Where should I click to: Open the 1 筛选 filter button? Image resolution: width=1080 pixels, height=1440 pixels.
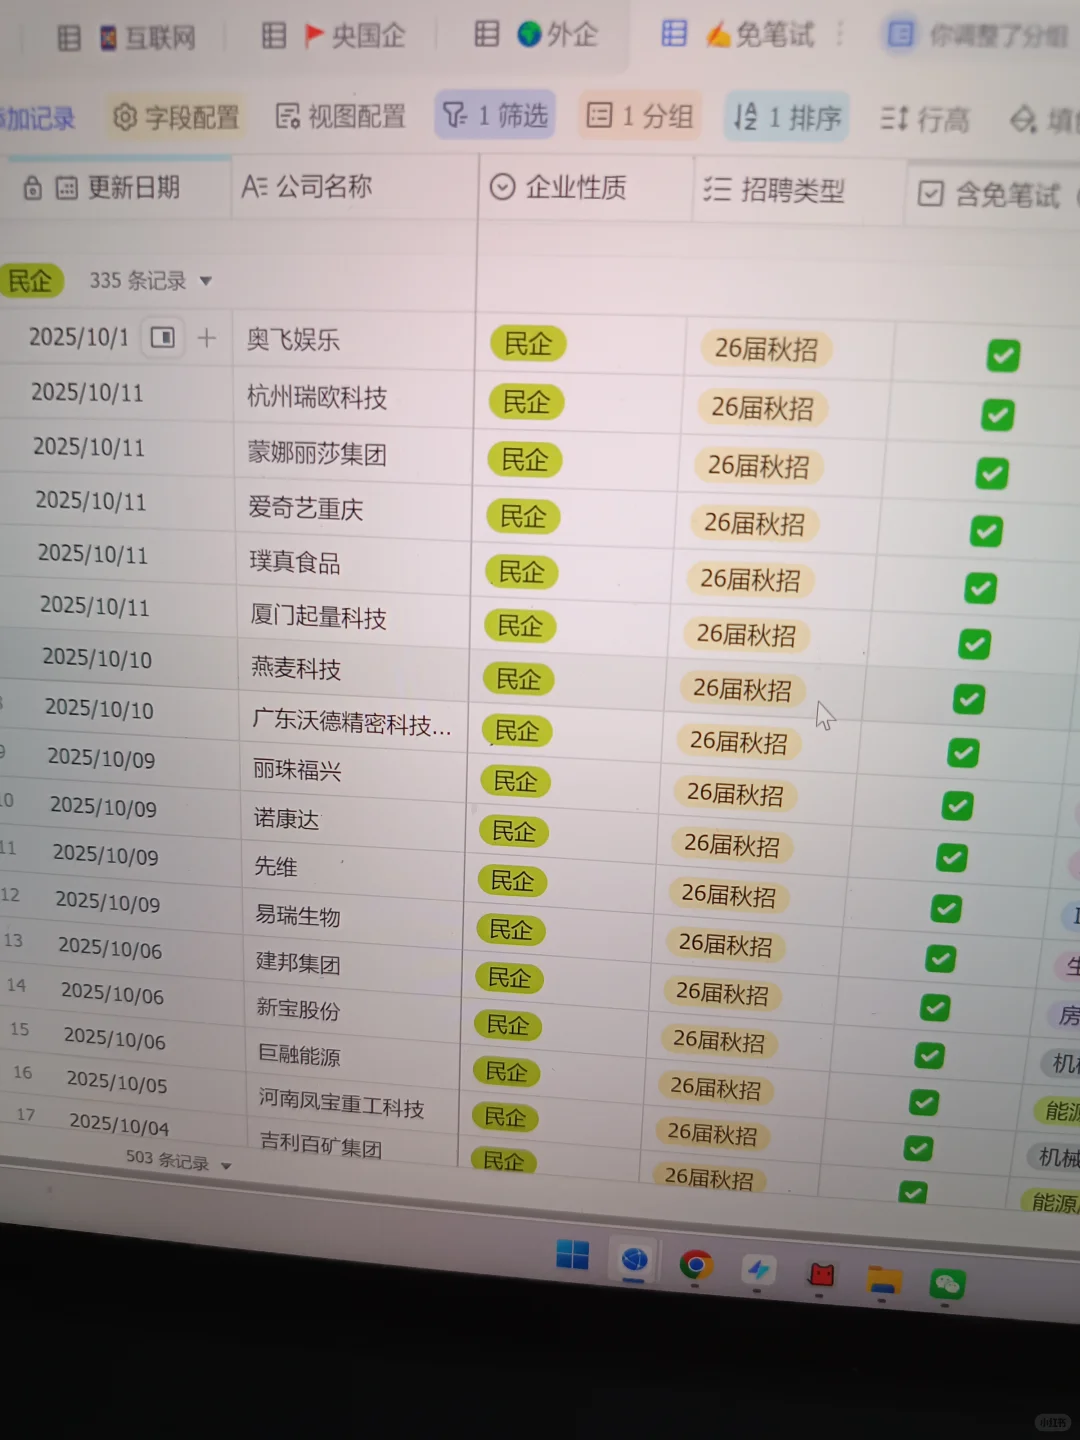pyautogui.click(x=495, y=115)
